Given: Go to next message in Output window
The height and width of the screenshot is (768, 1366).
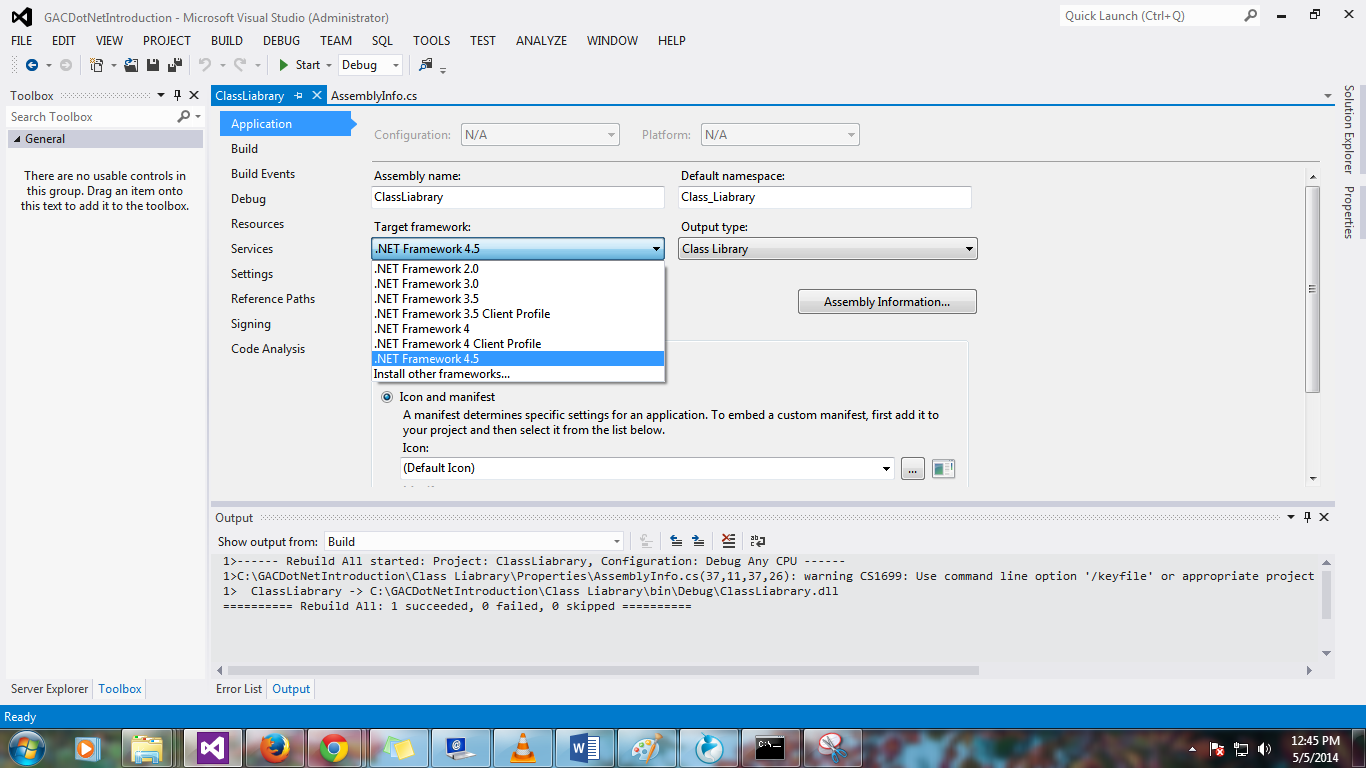Looking at the screenshot, I should coord(697,540).
